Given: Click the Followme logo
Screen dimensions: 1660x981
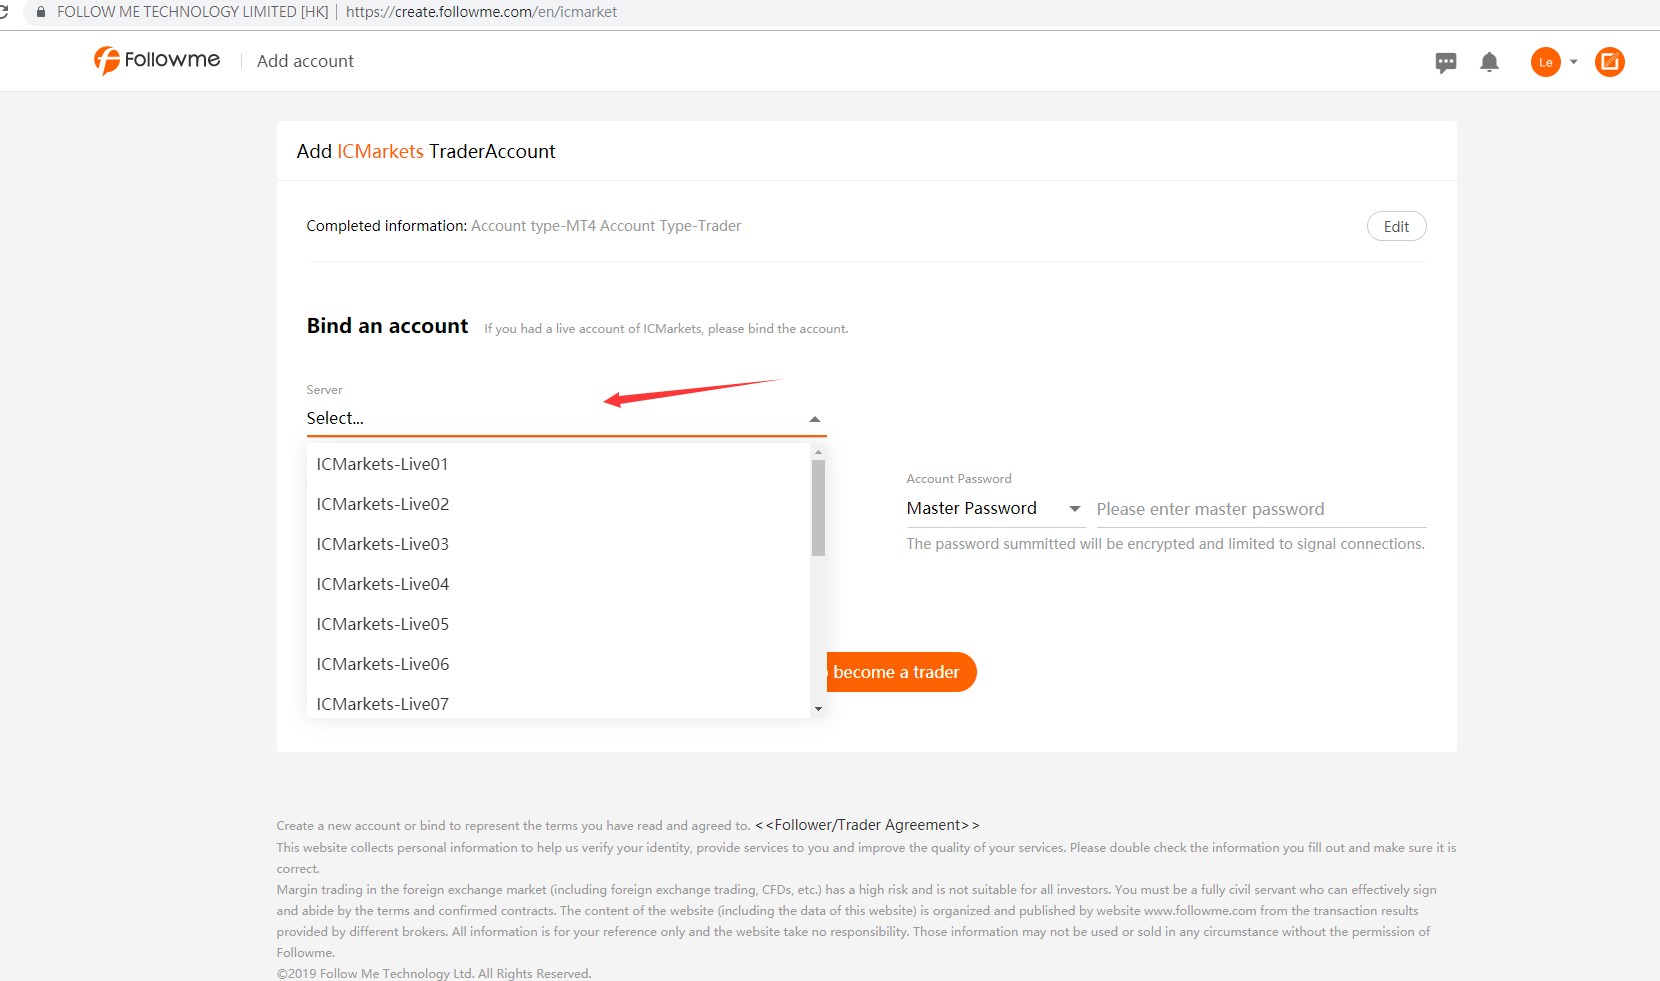Looking at the screenshot, I should pyautogui.click(x=157, y=60).
